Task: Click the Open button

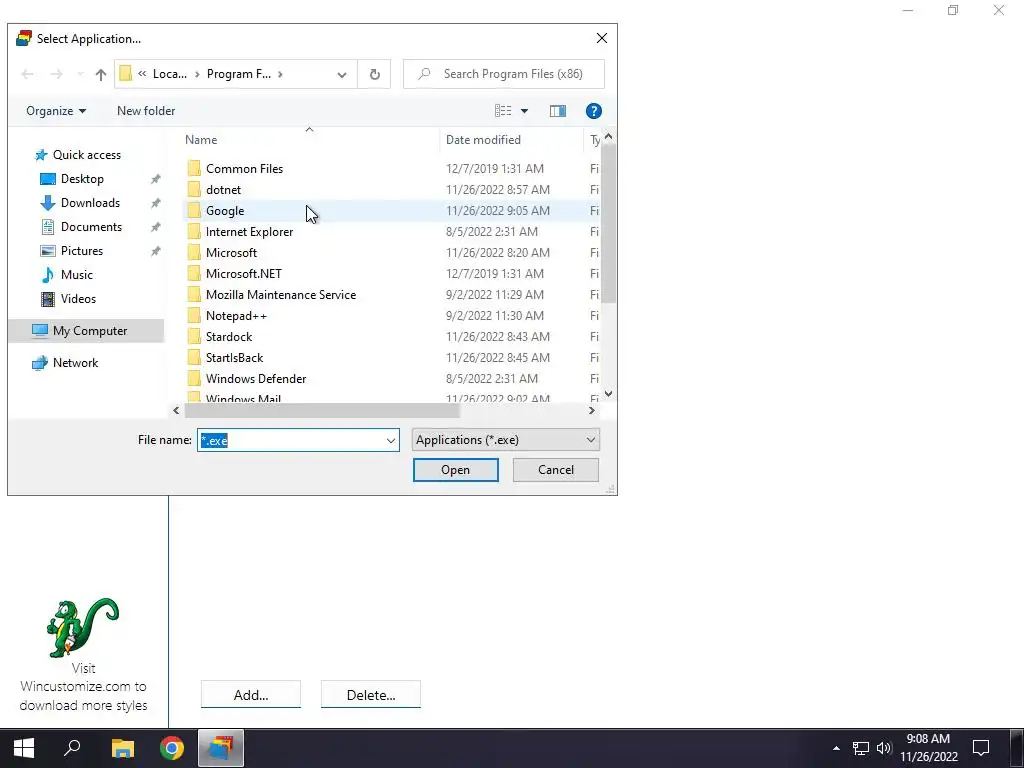Action: click(455, 470)
